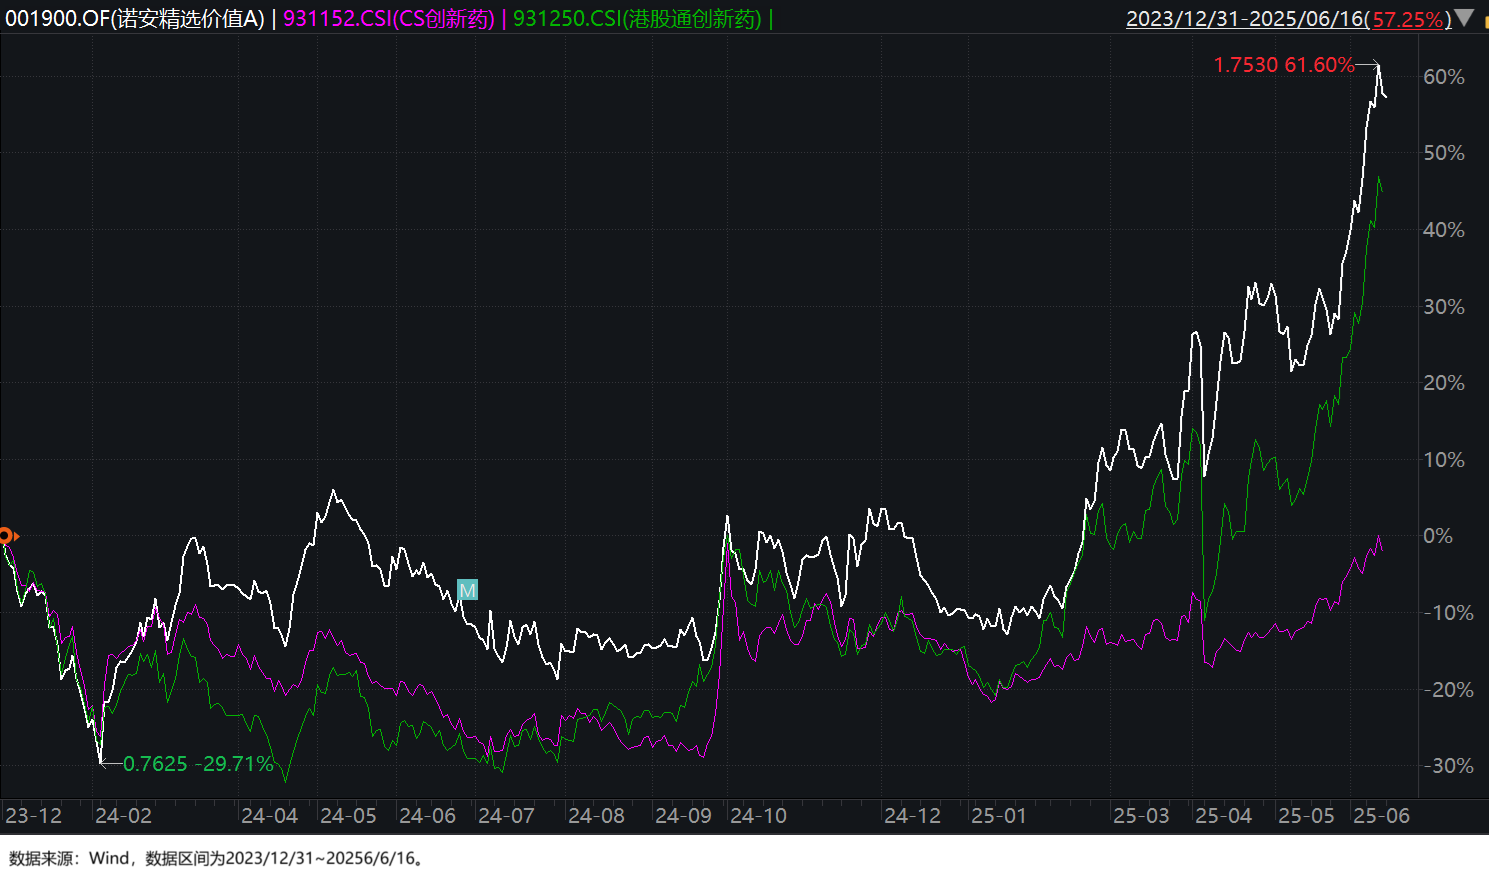The height and width of the screenshot is (888, 1489).
Task: Click the 0% y-axis tick label
Action: coord(1438,536)
